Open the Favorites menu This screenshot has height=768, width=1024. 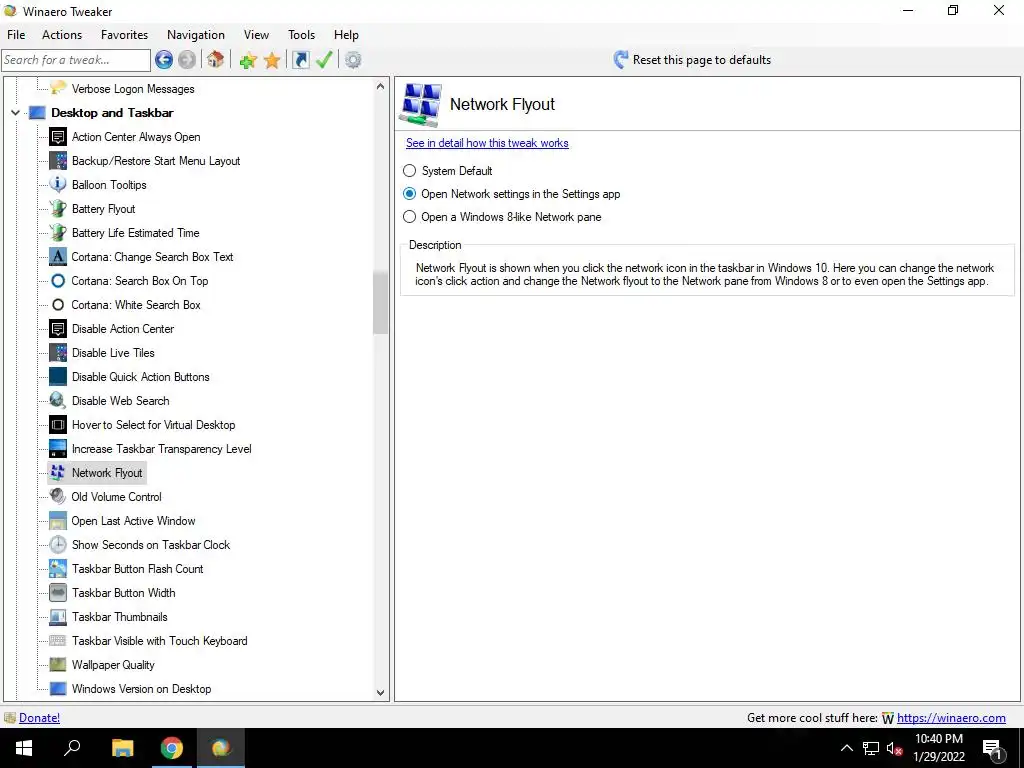124,35
